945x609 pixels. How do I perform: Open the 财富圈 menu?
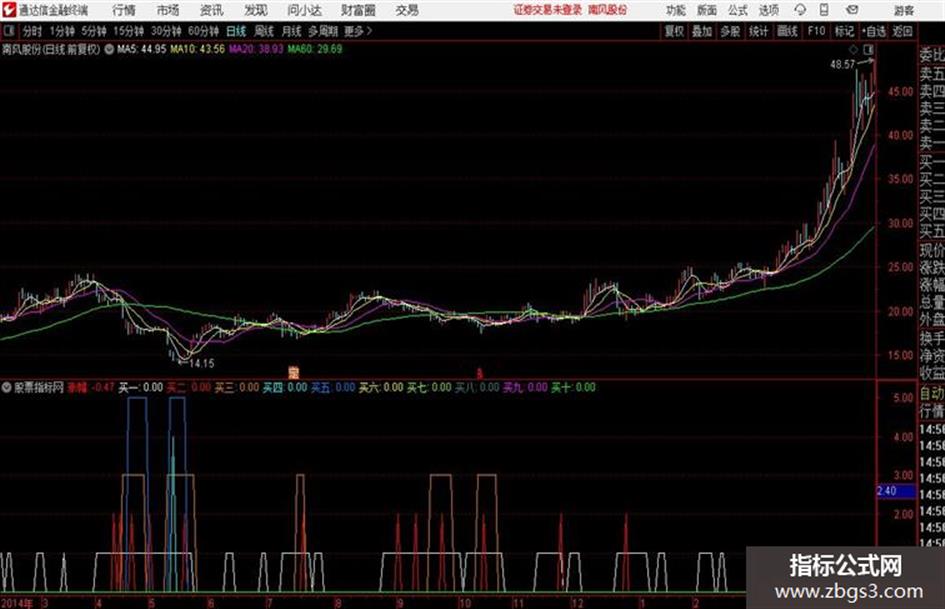358,10
